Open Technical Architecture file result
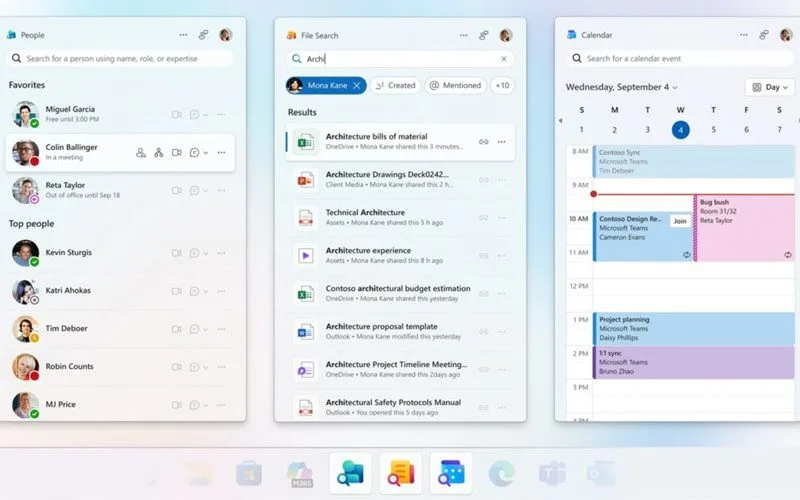The width and height of the screenshot is (800, 500). click(365, 212)
